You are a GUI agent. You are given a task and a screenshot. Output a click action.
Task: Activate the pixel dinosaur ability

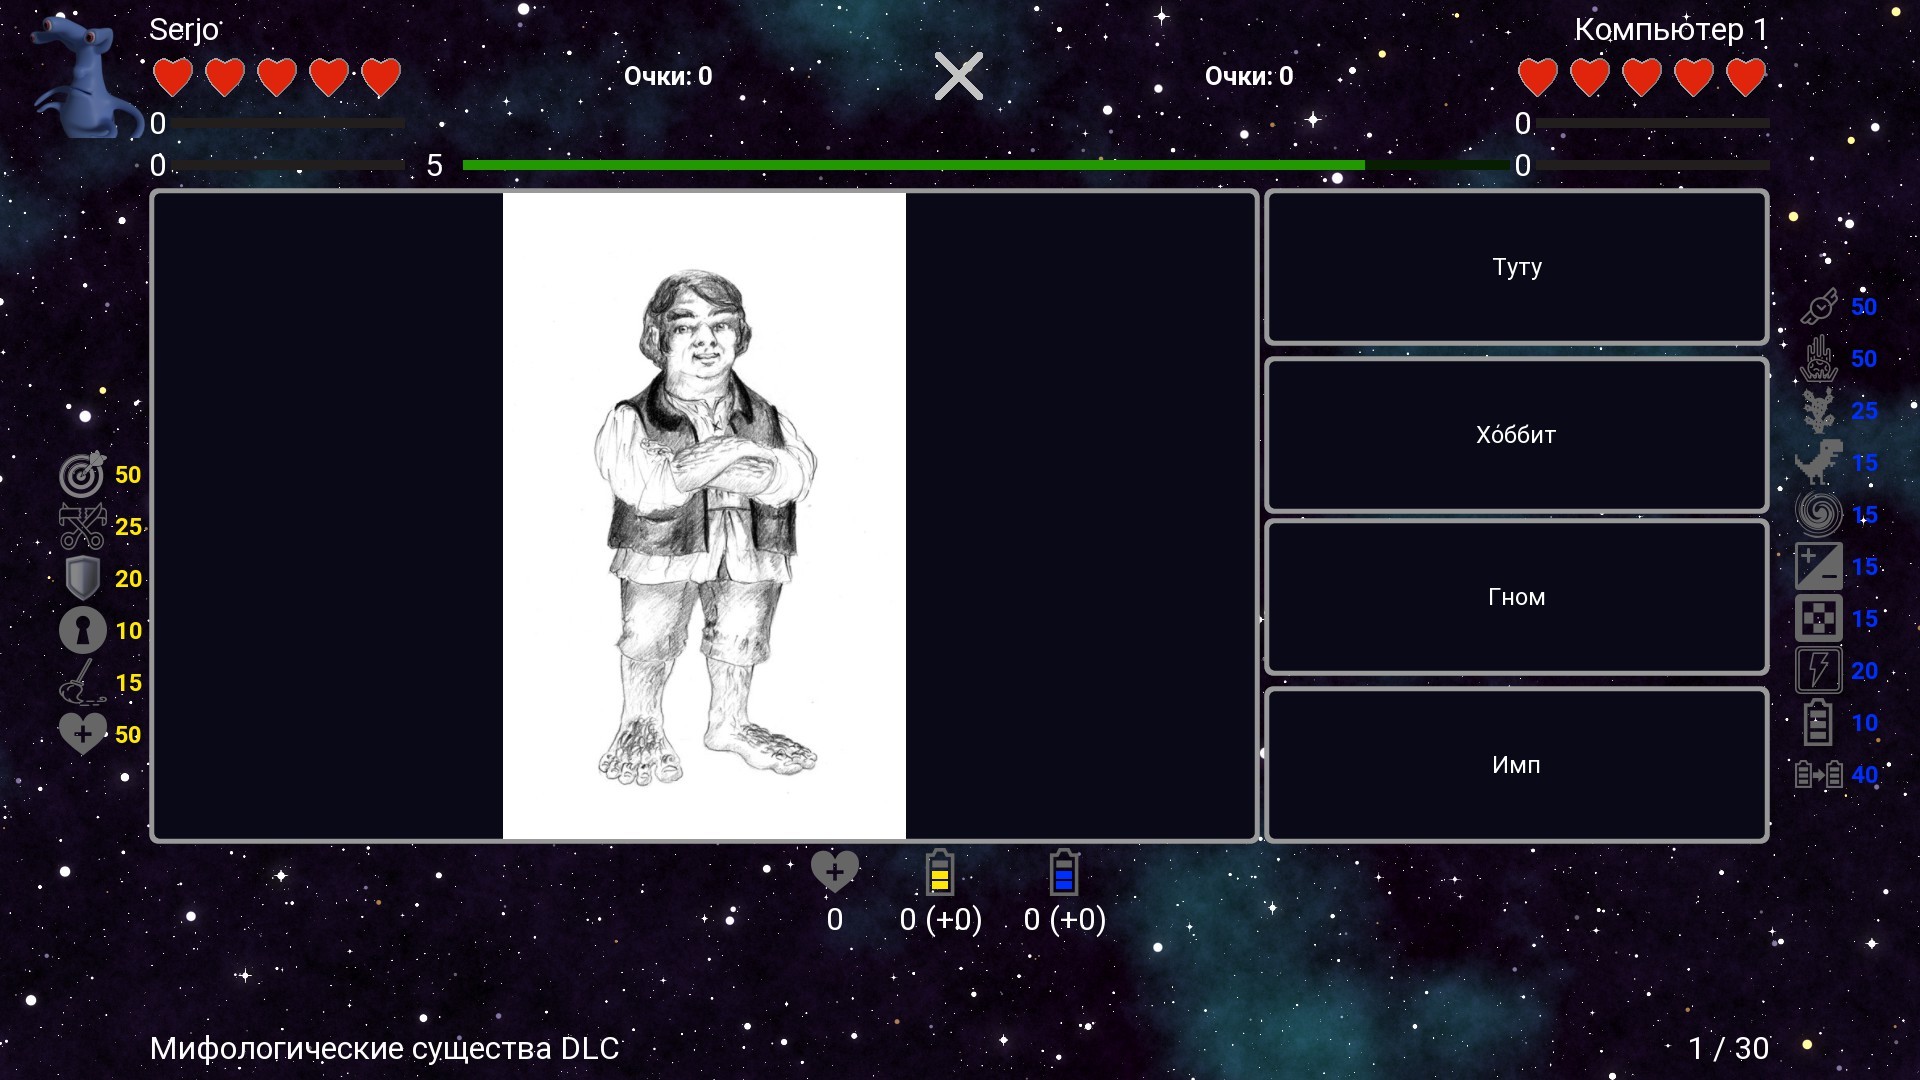click(1818, 463)
